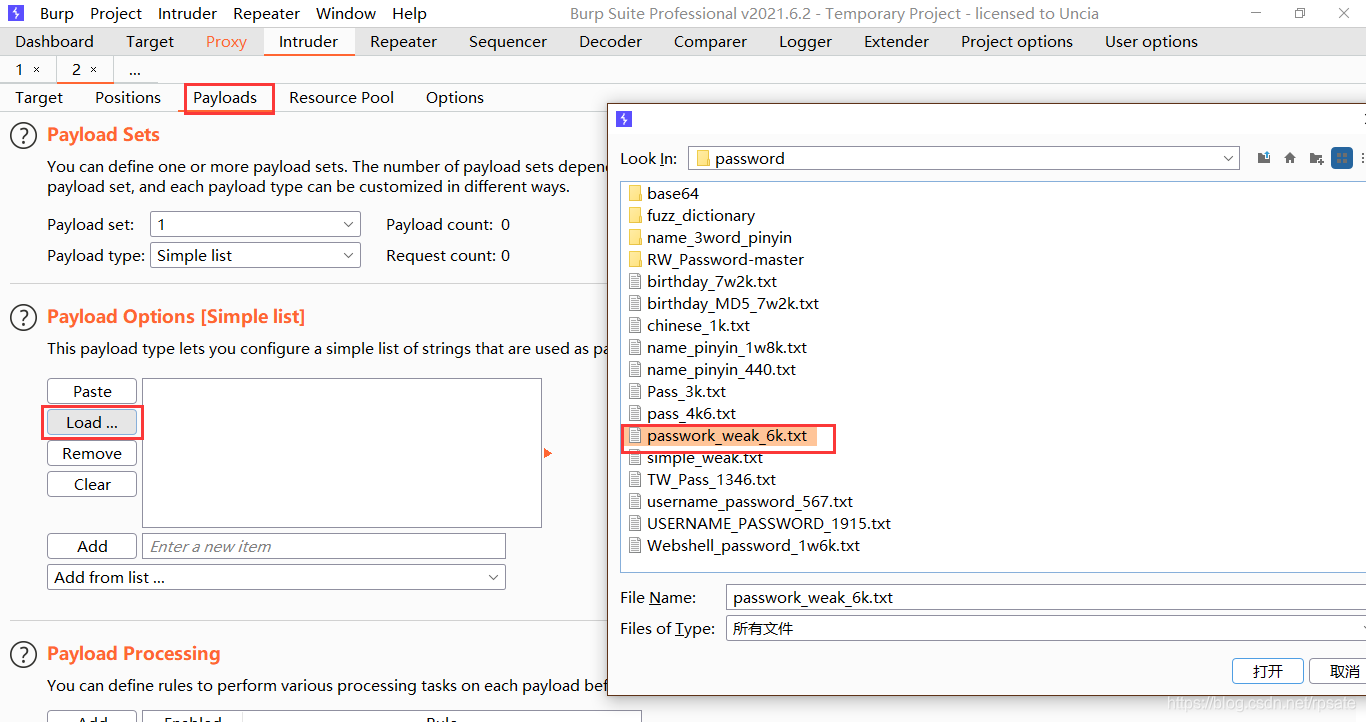
Task: Open the Project menu
Action: tap(116, 13)
